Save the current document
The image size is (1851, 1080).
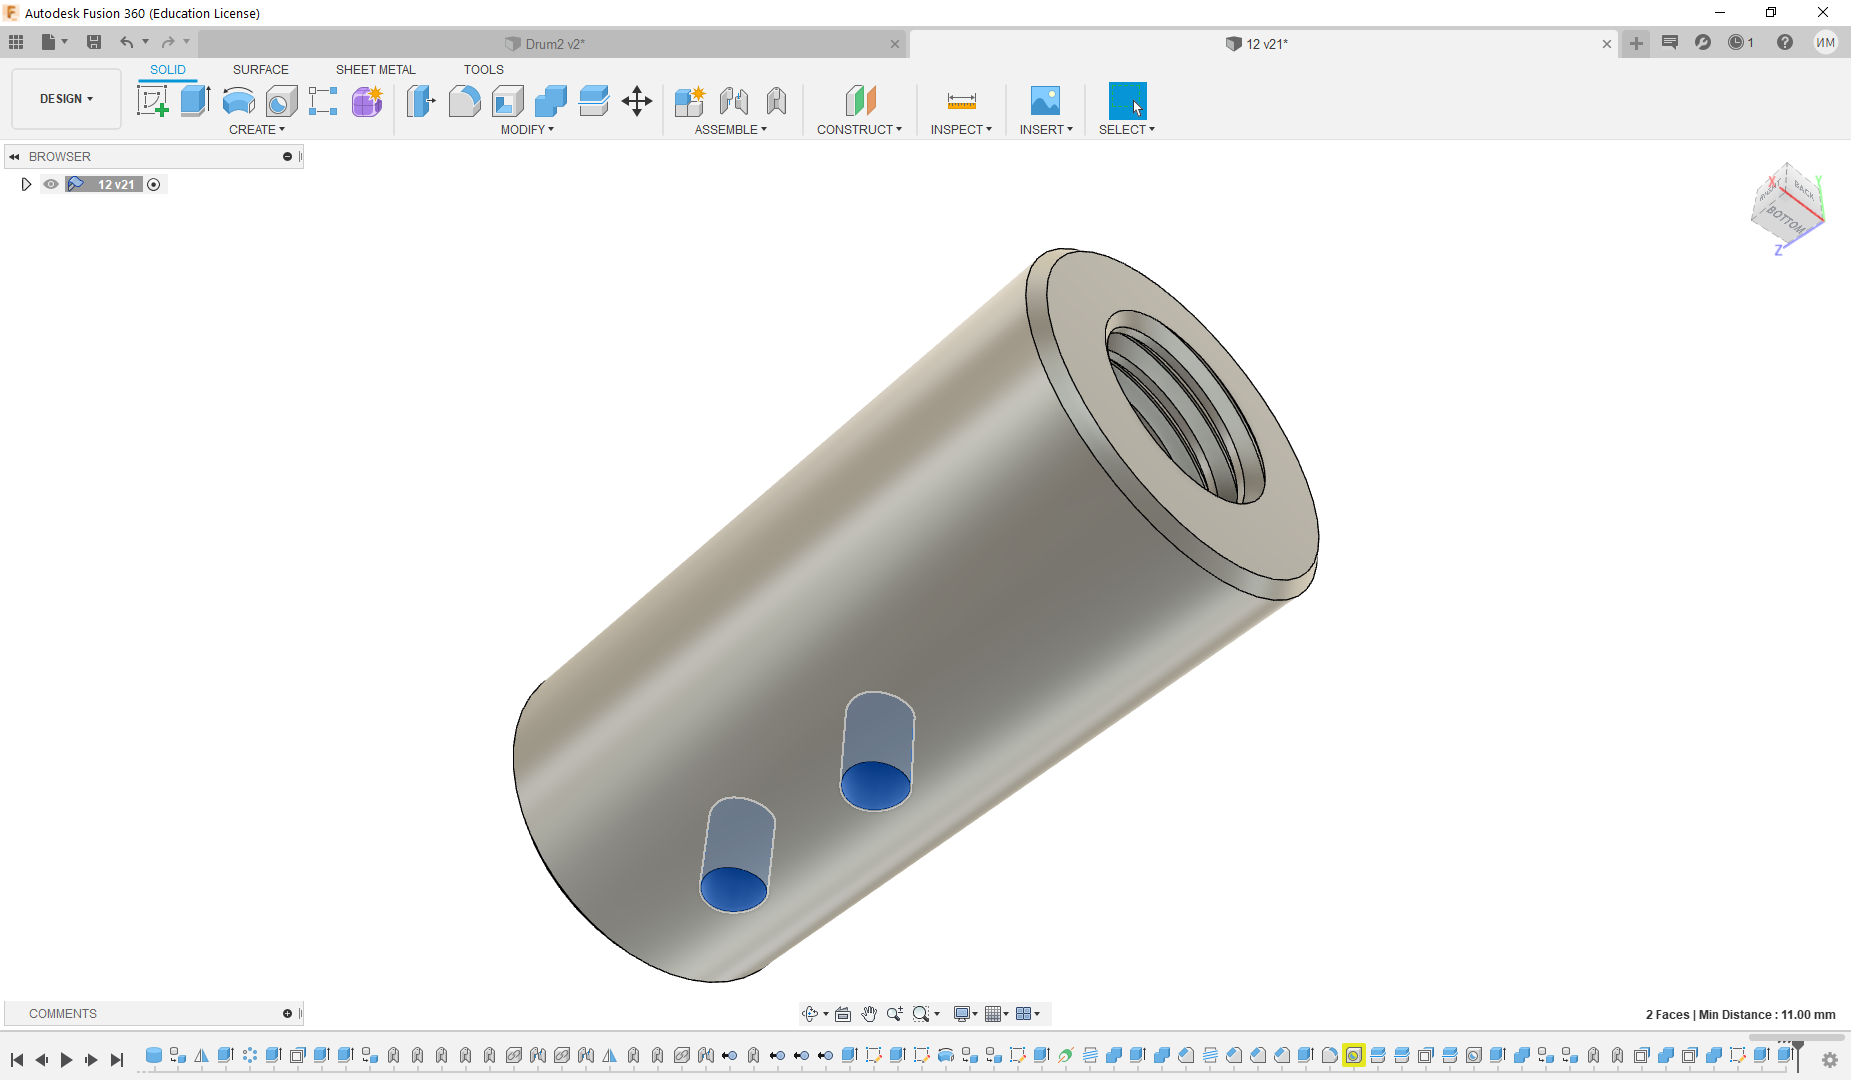point(94,42)
